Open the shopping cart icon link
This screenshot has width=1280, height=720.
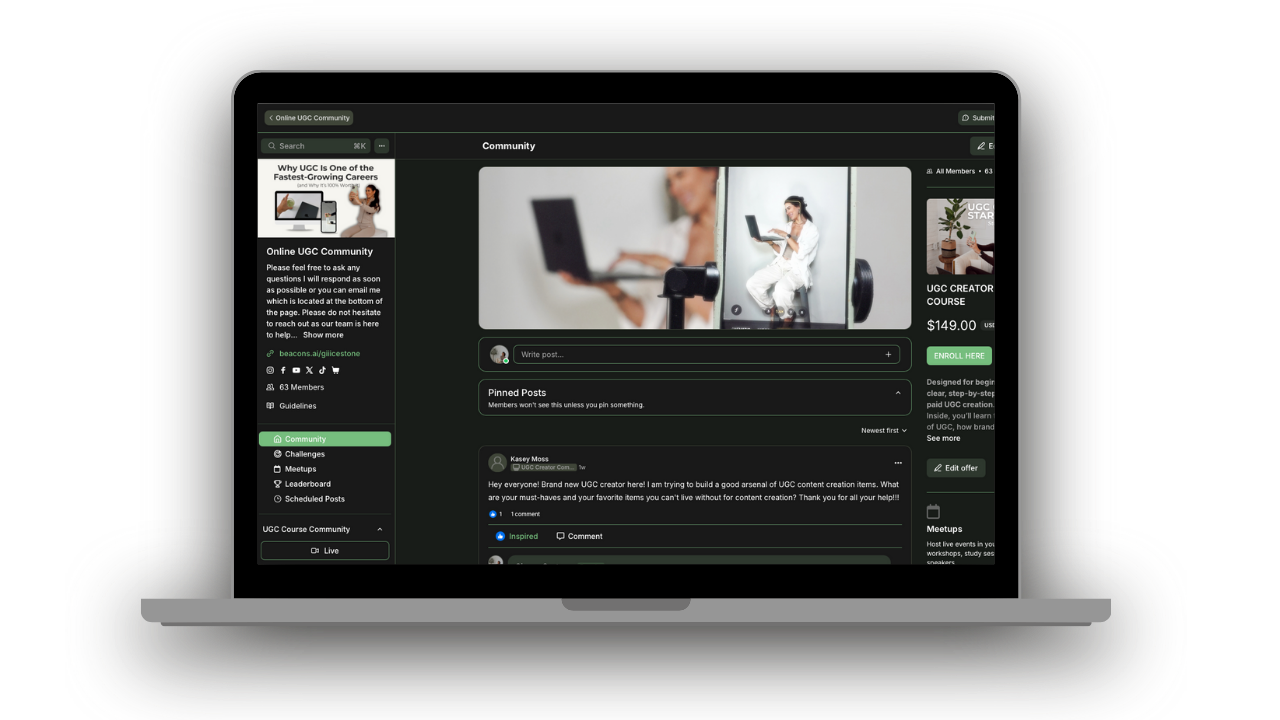(x=335, y=370)
